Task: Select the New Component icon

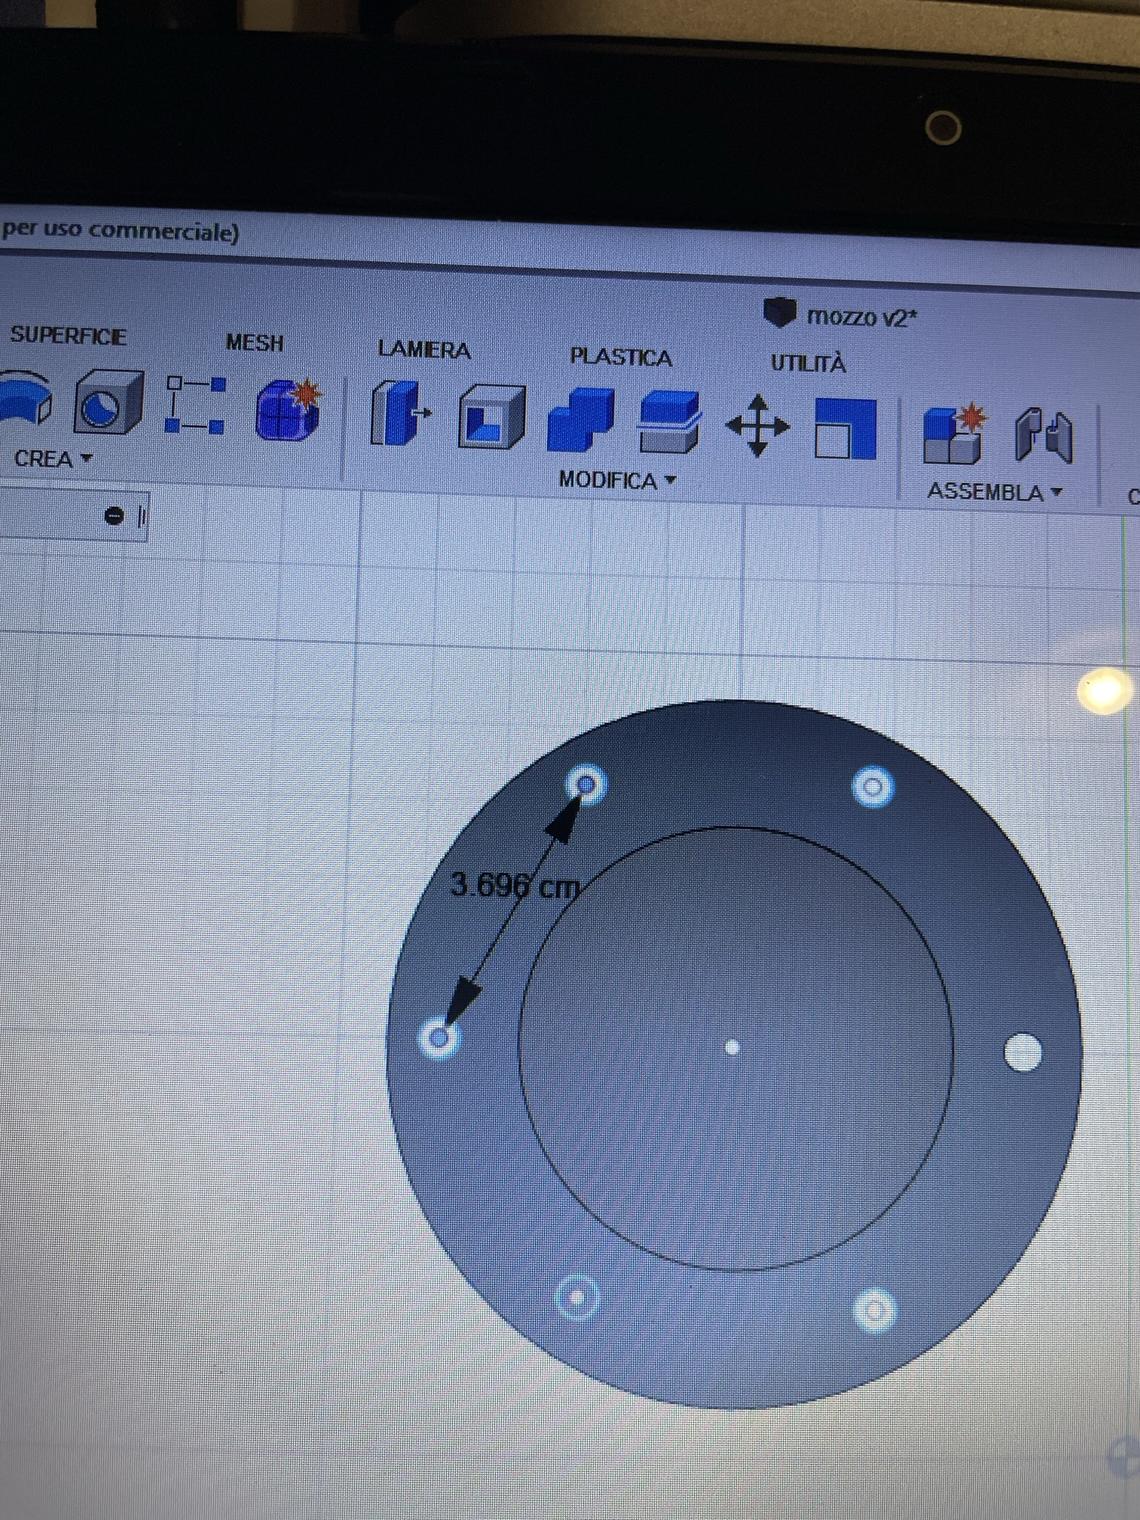Action: (954, 433)
